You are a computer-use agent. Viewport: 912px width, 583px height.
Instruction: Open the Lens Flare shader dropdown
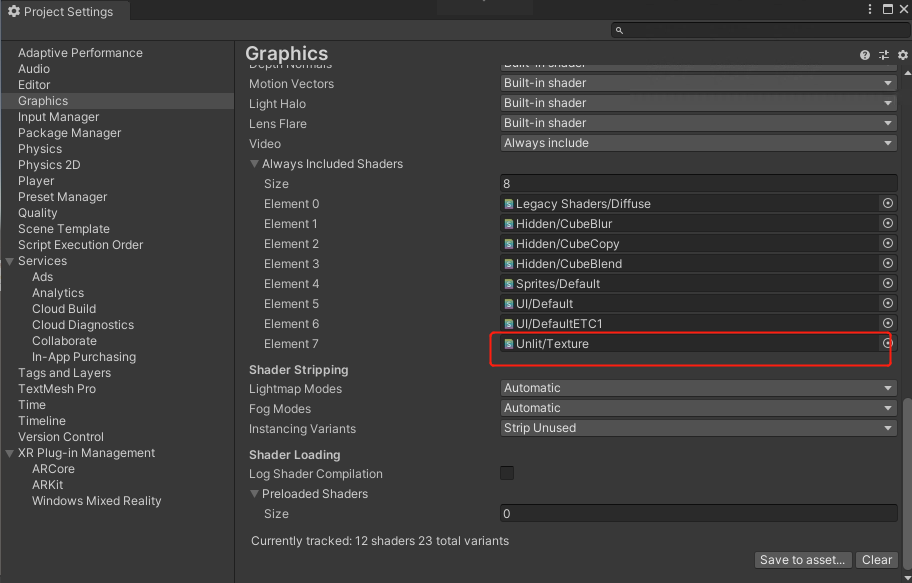click(x=698, y=123)
